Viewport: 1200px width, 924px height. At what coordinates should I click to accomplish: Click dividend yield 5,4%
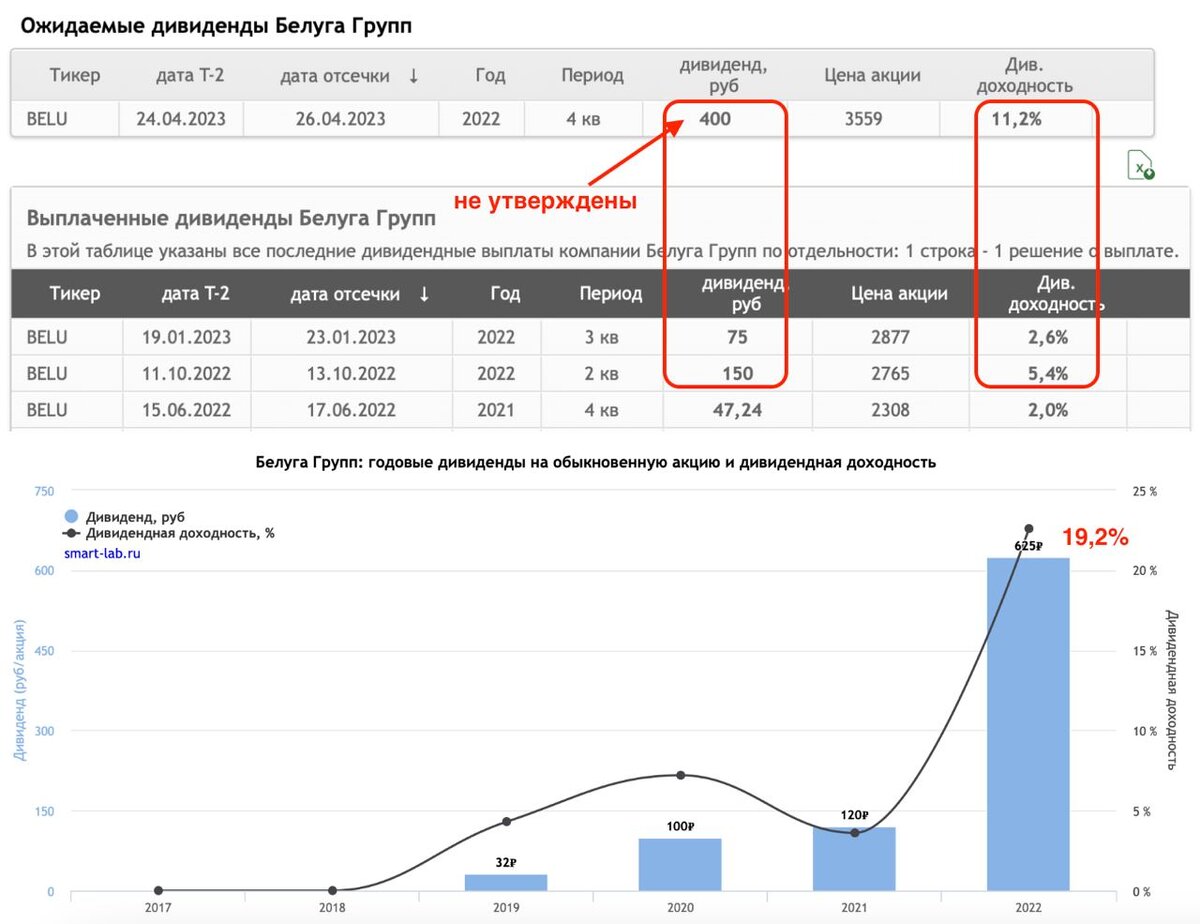point(1048,374)
